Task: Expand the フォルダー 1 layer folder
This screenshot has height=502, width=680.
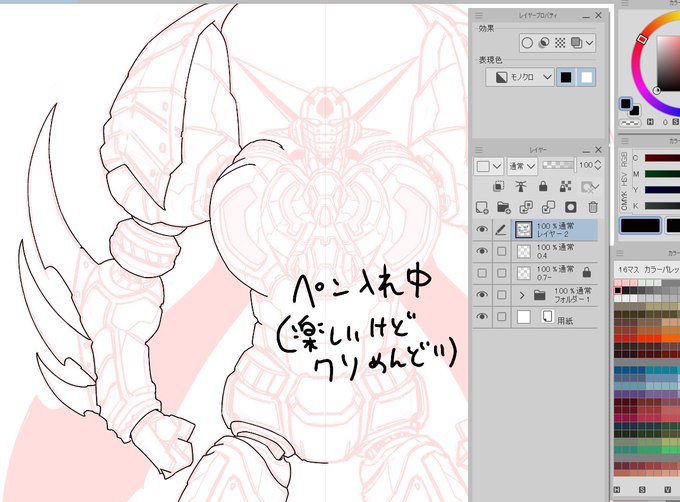Action: pyautogui.click(x=522, y=295)
